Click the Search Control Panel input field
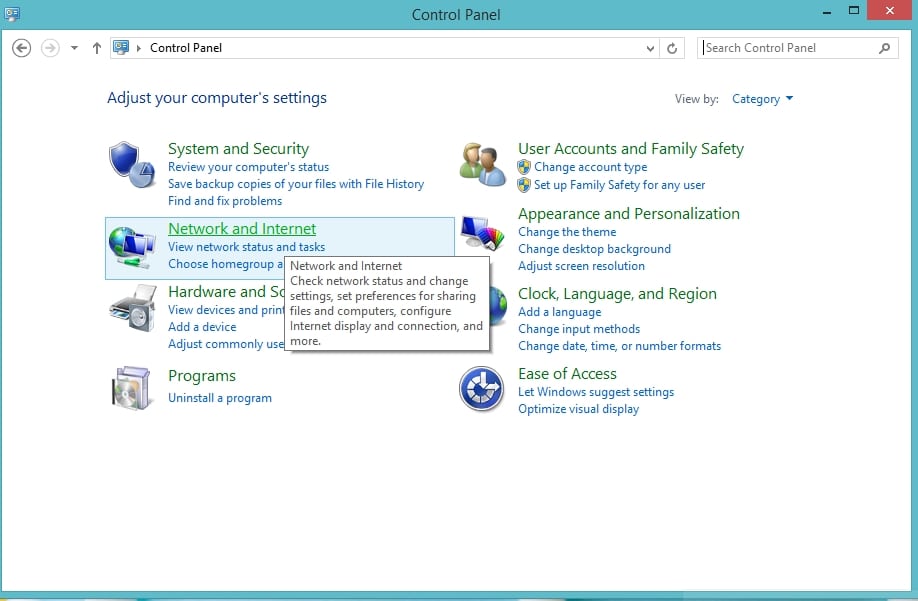 coord(797,48)
